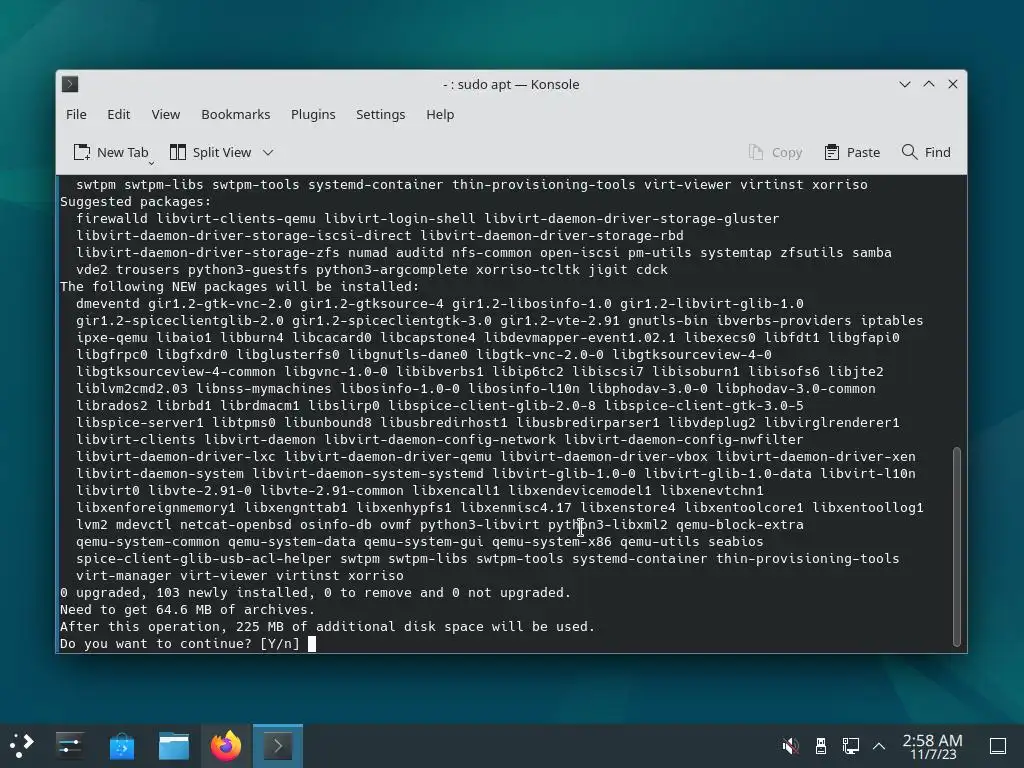Open the Bookmarks menu
This screenshot has height=768, width=1024.
[235, 114]
